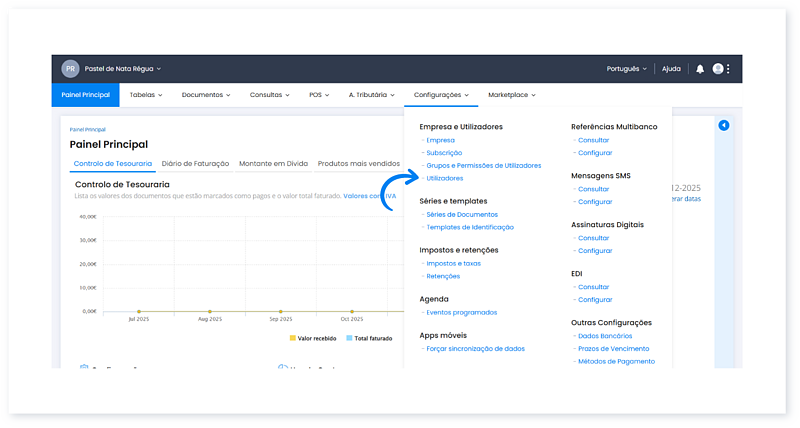Viewport: 800px width, 428px height.
Task: Click the Ajuda help link
Action: coord(671,69)
